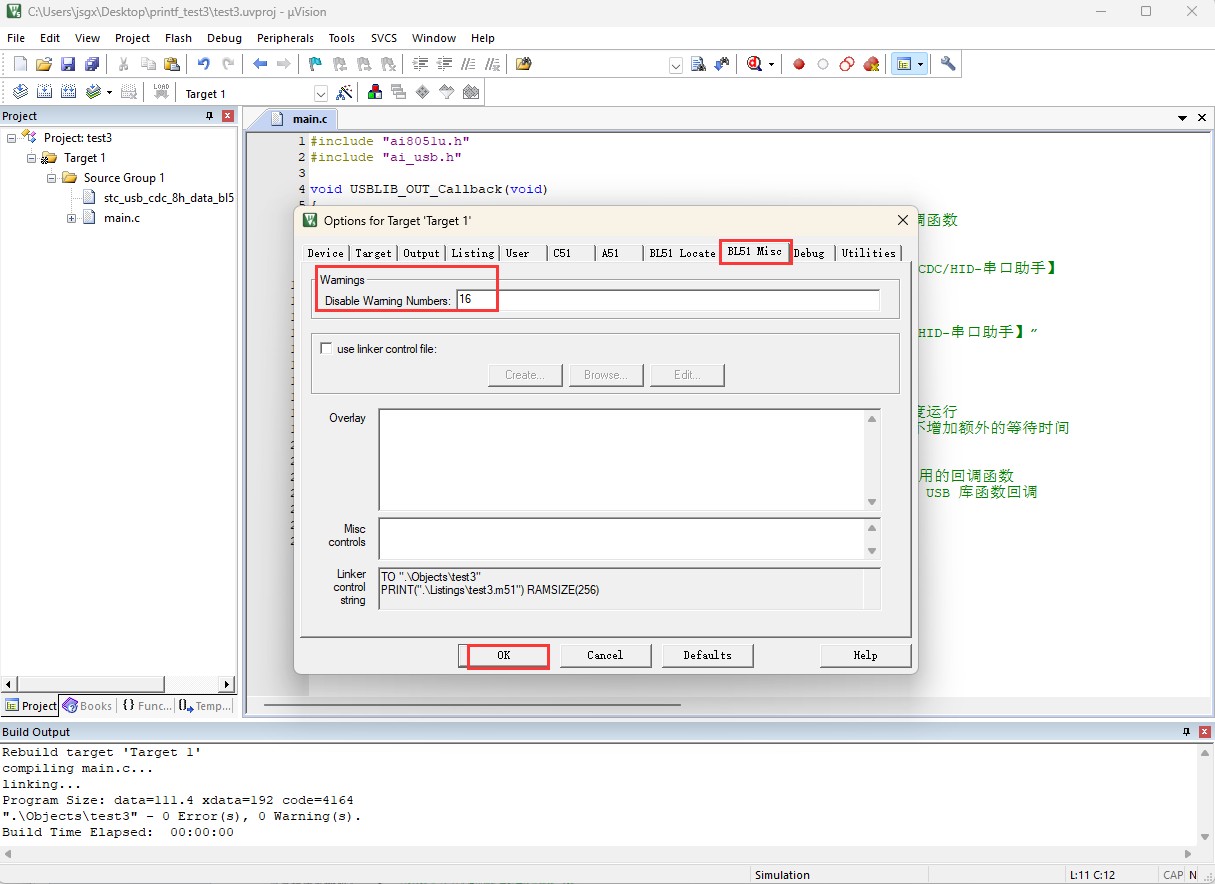The width and height of the screenshot is (1215, 884).
Task: Expand the main.c node in the project tree
Action: coord(72,218)
